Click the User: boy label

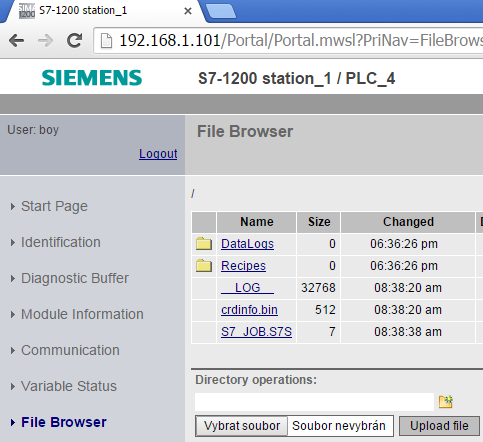(x=33, y=130)
